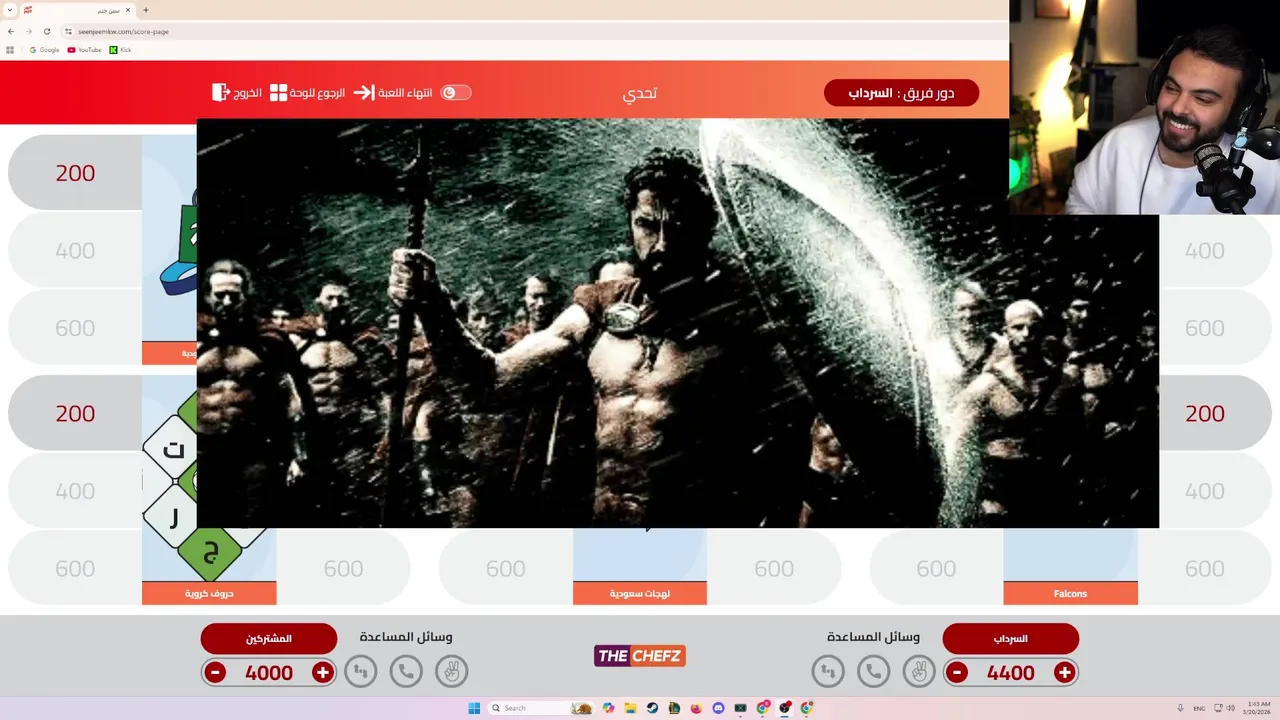Open Copilot from the taskbar
The width and height of the screenshot is (1280, 720).
click(x=608, y=708)
